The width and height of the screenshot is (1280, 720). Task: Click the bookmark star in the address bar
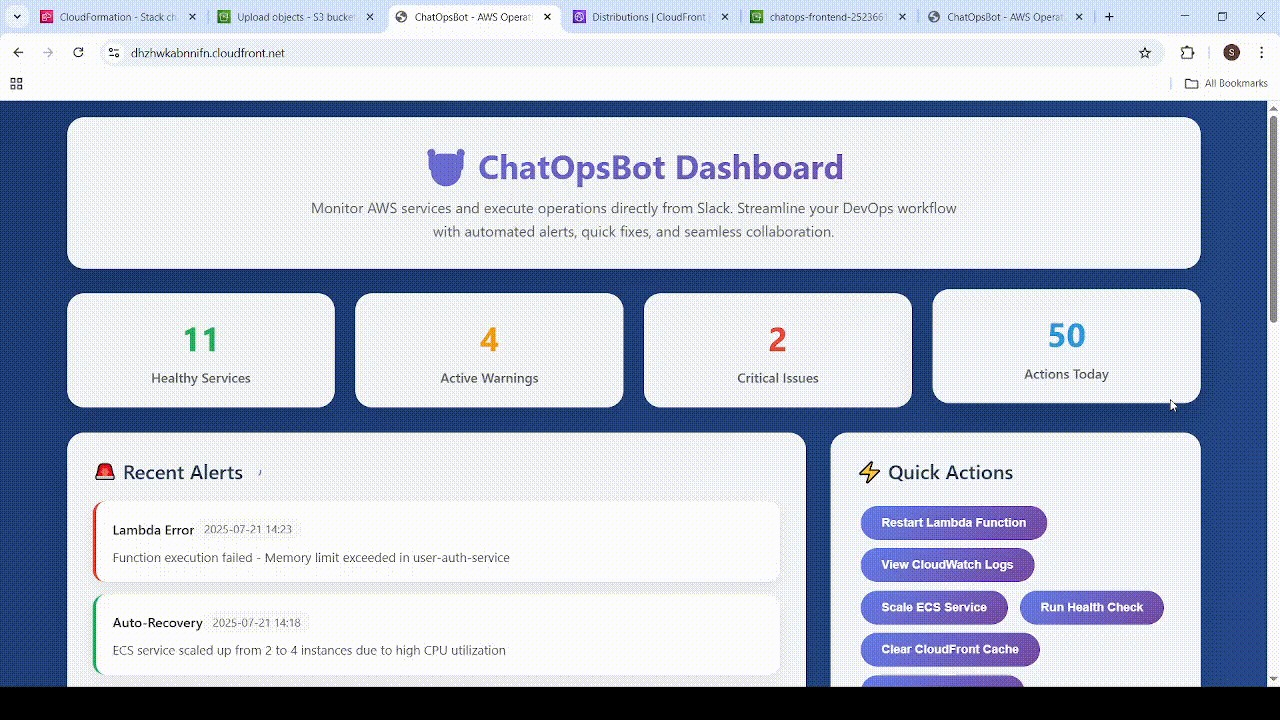(1144, 52)
